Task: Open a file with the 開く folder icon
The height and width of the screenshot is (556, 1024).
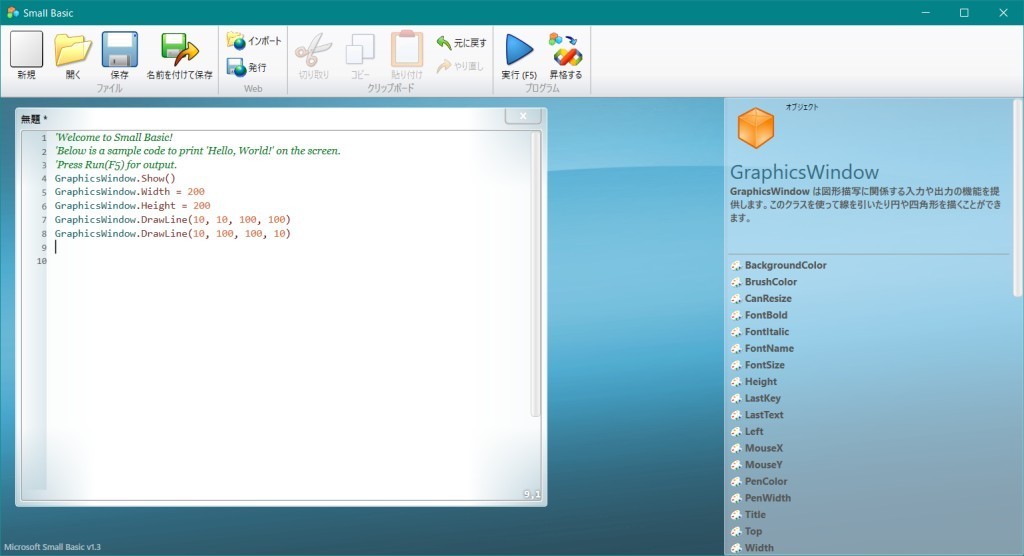Action: pyautogui.click(x=72, y=50)
